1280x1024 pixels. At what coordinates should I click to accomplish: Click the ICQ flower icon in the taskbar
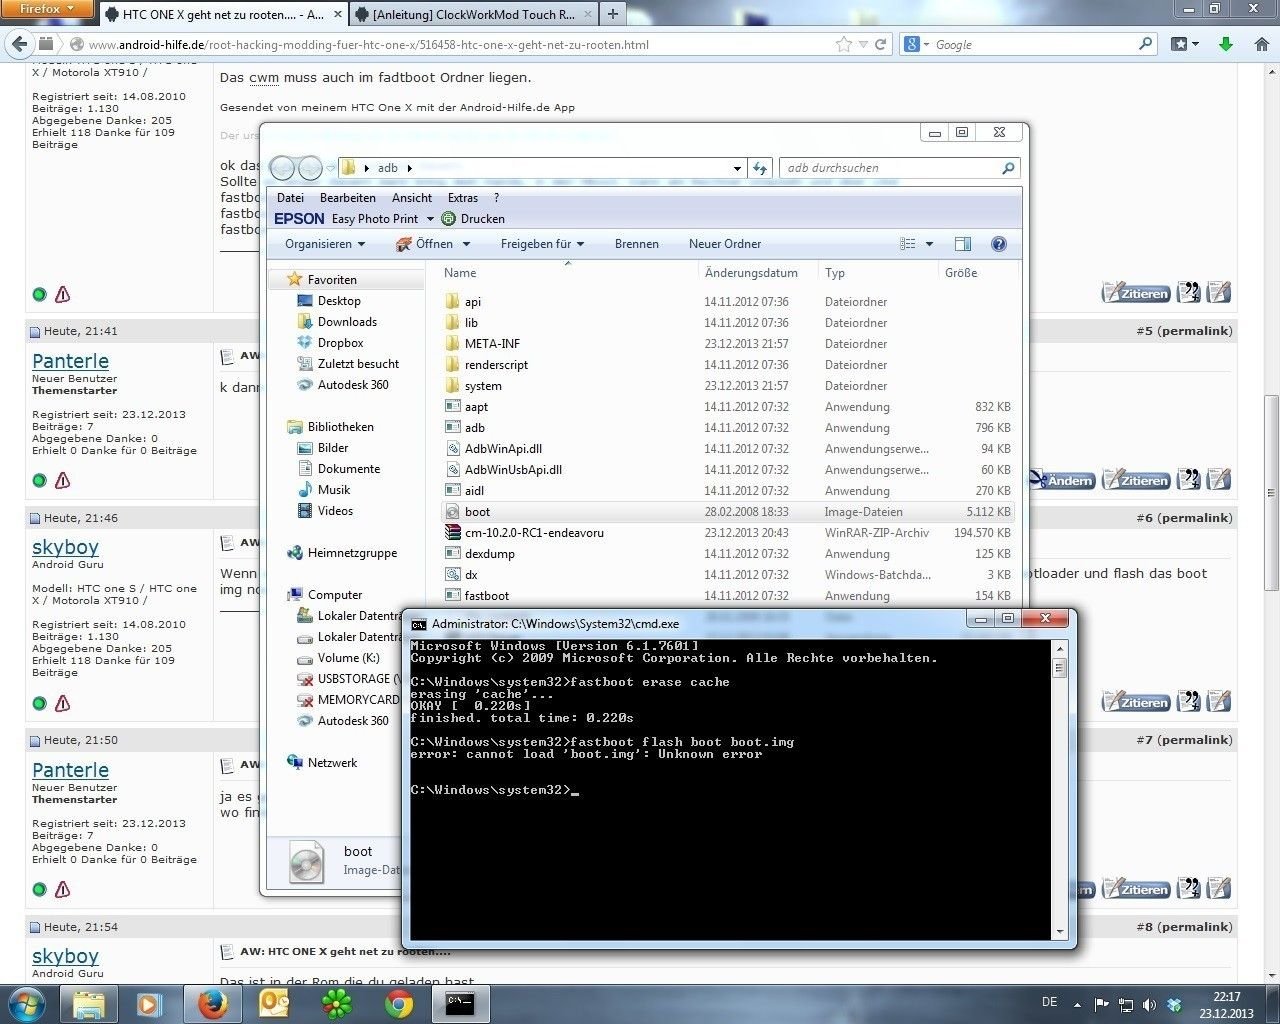coord(336,1003)
